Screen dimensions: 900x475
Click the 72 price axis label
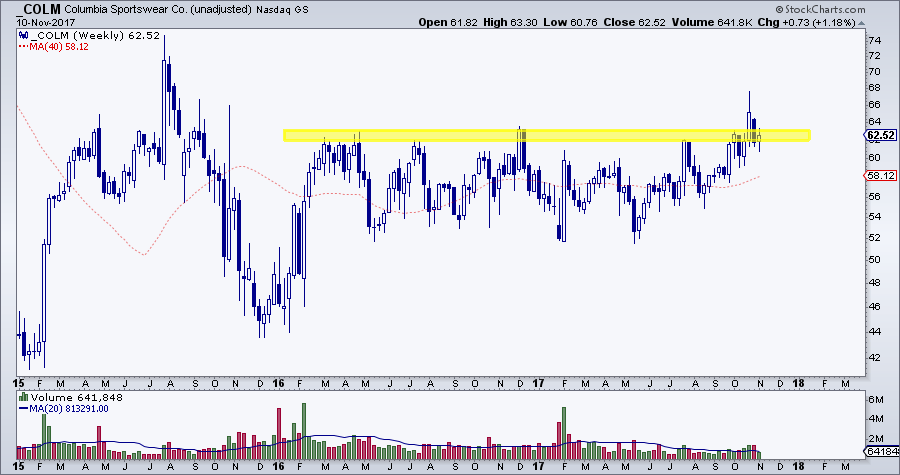click(x=875, y=56)
